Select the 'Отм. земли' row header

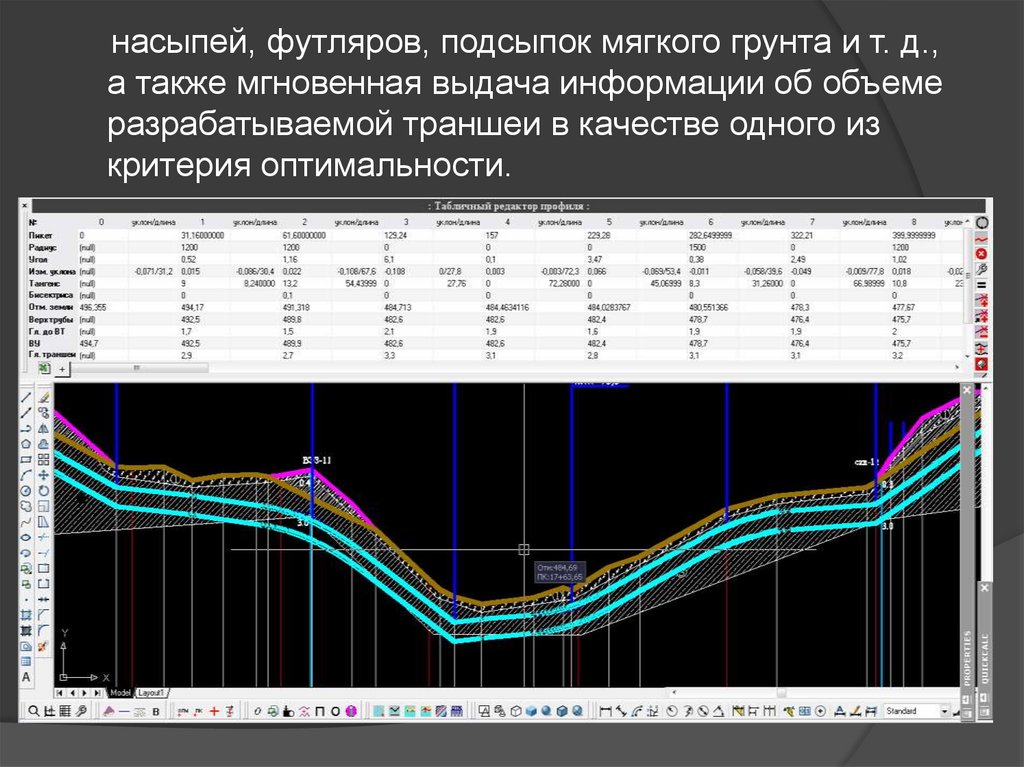pyautogui.click(x=51, y=307)
